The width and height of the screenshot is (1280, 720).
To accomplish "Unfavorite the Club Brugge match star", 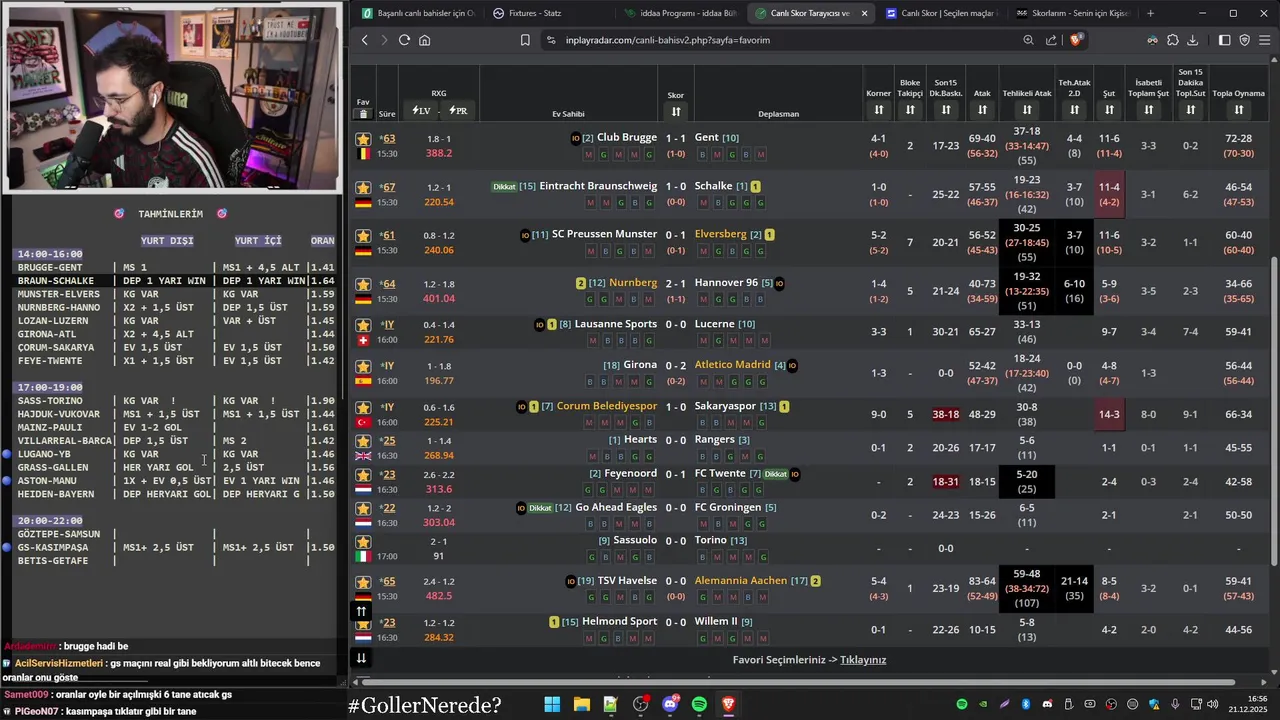I will coord(363,139).
